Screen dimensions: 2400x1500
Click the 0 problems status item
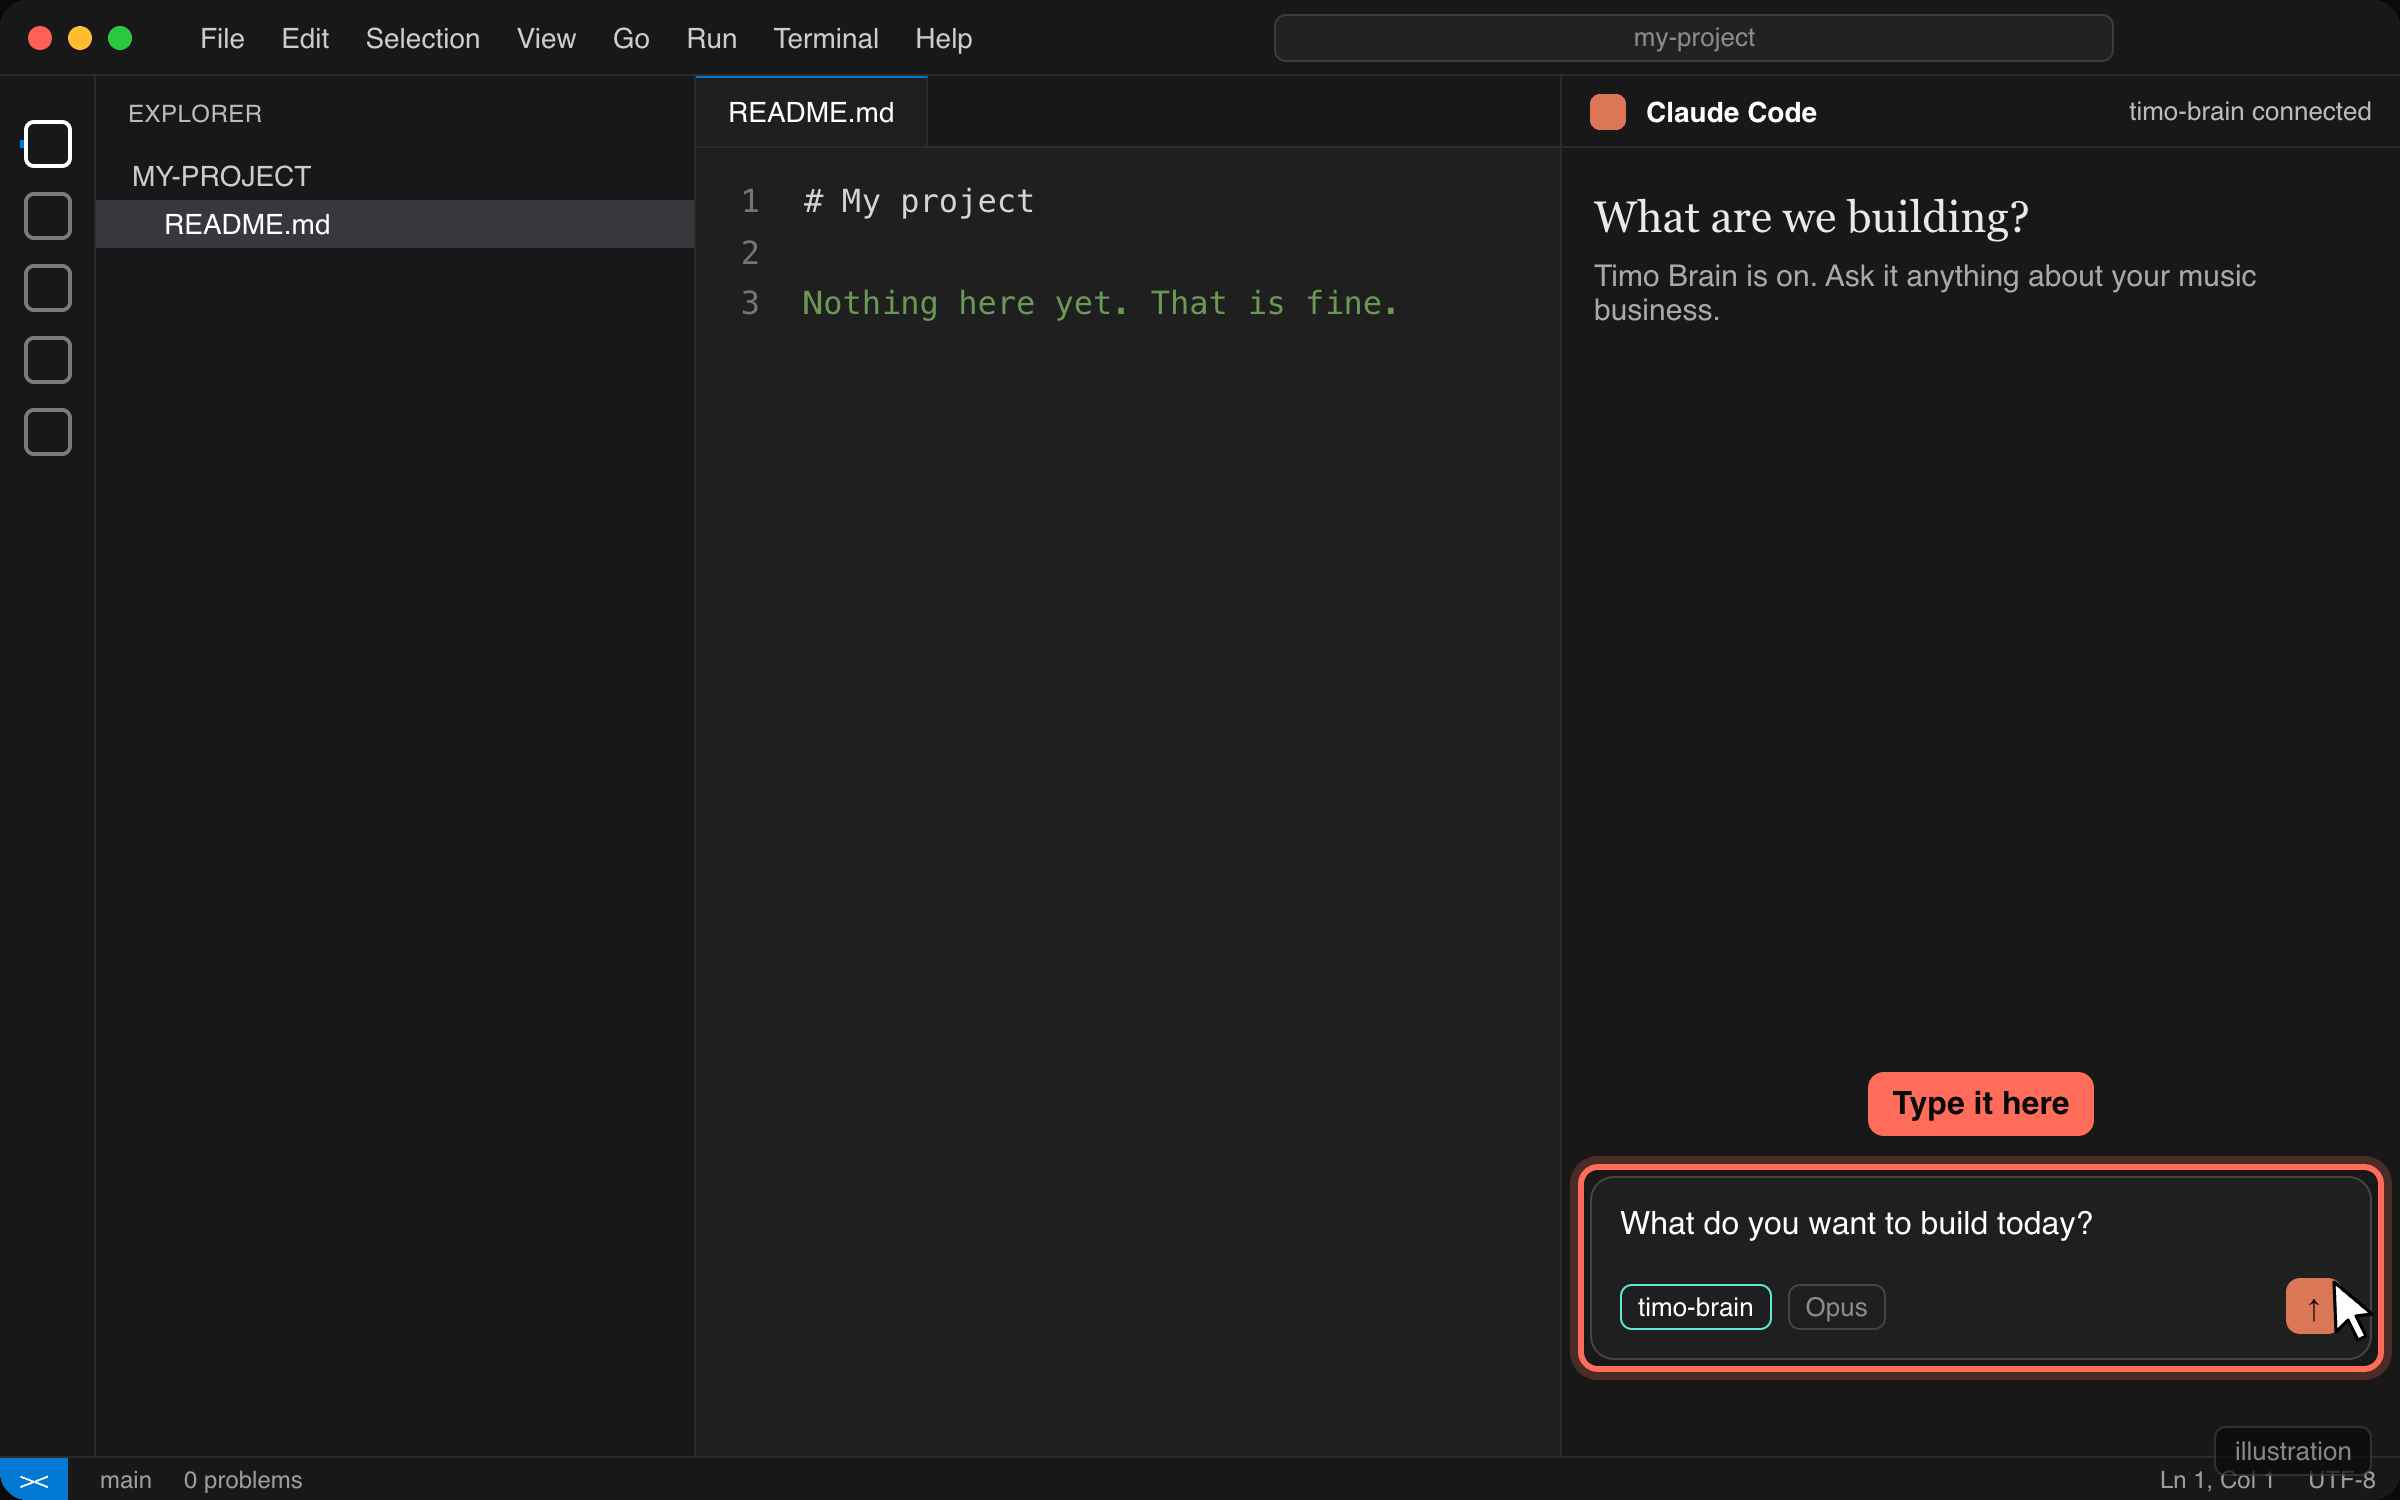(242, 1480)
